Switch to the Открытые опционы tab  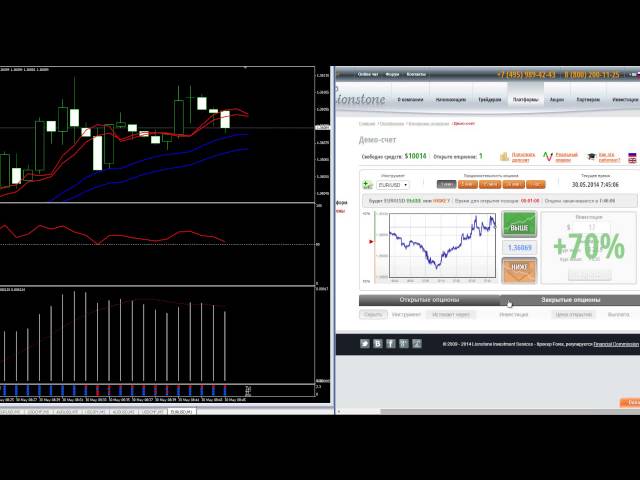click(x=429, y=300)
